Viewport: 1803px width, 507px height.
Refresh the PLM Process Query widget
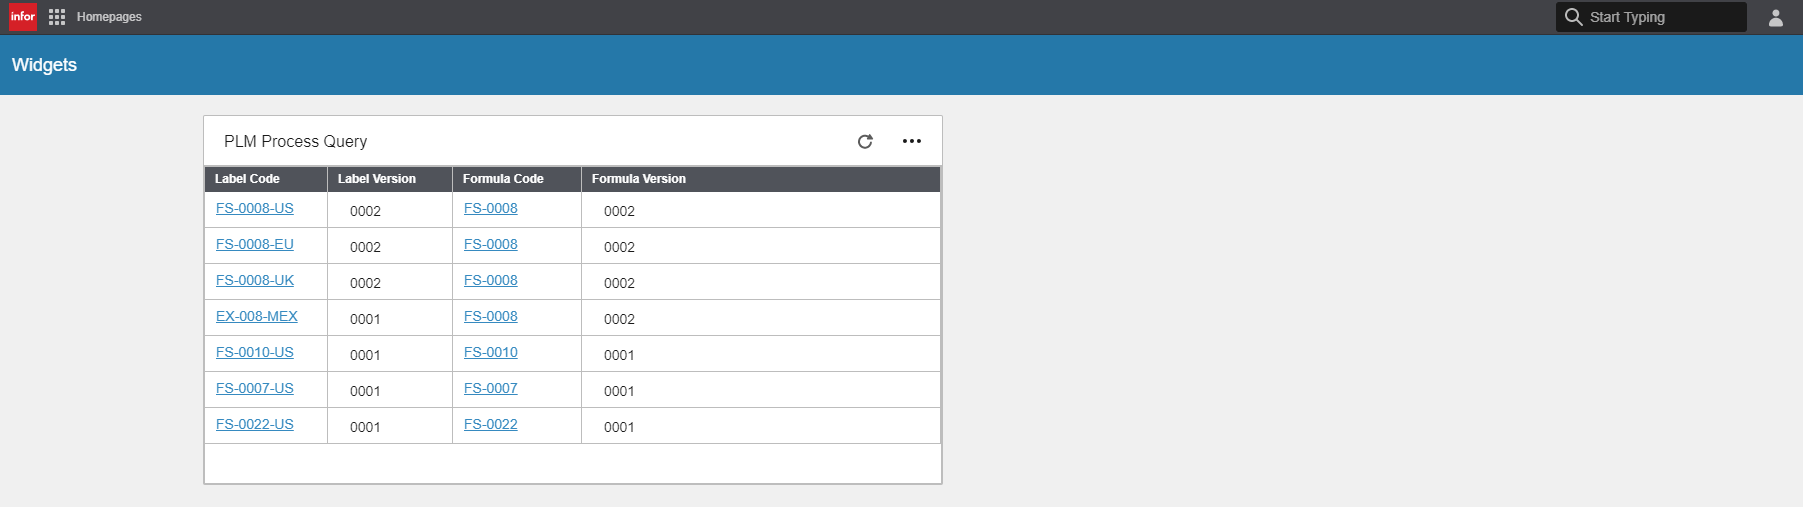coord(865,142)
